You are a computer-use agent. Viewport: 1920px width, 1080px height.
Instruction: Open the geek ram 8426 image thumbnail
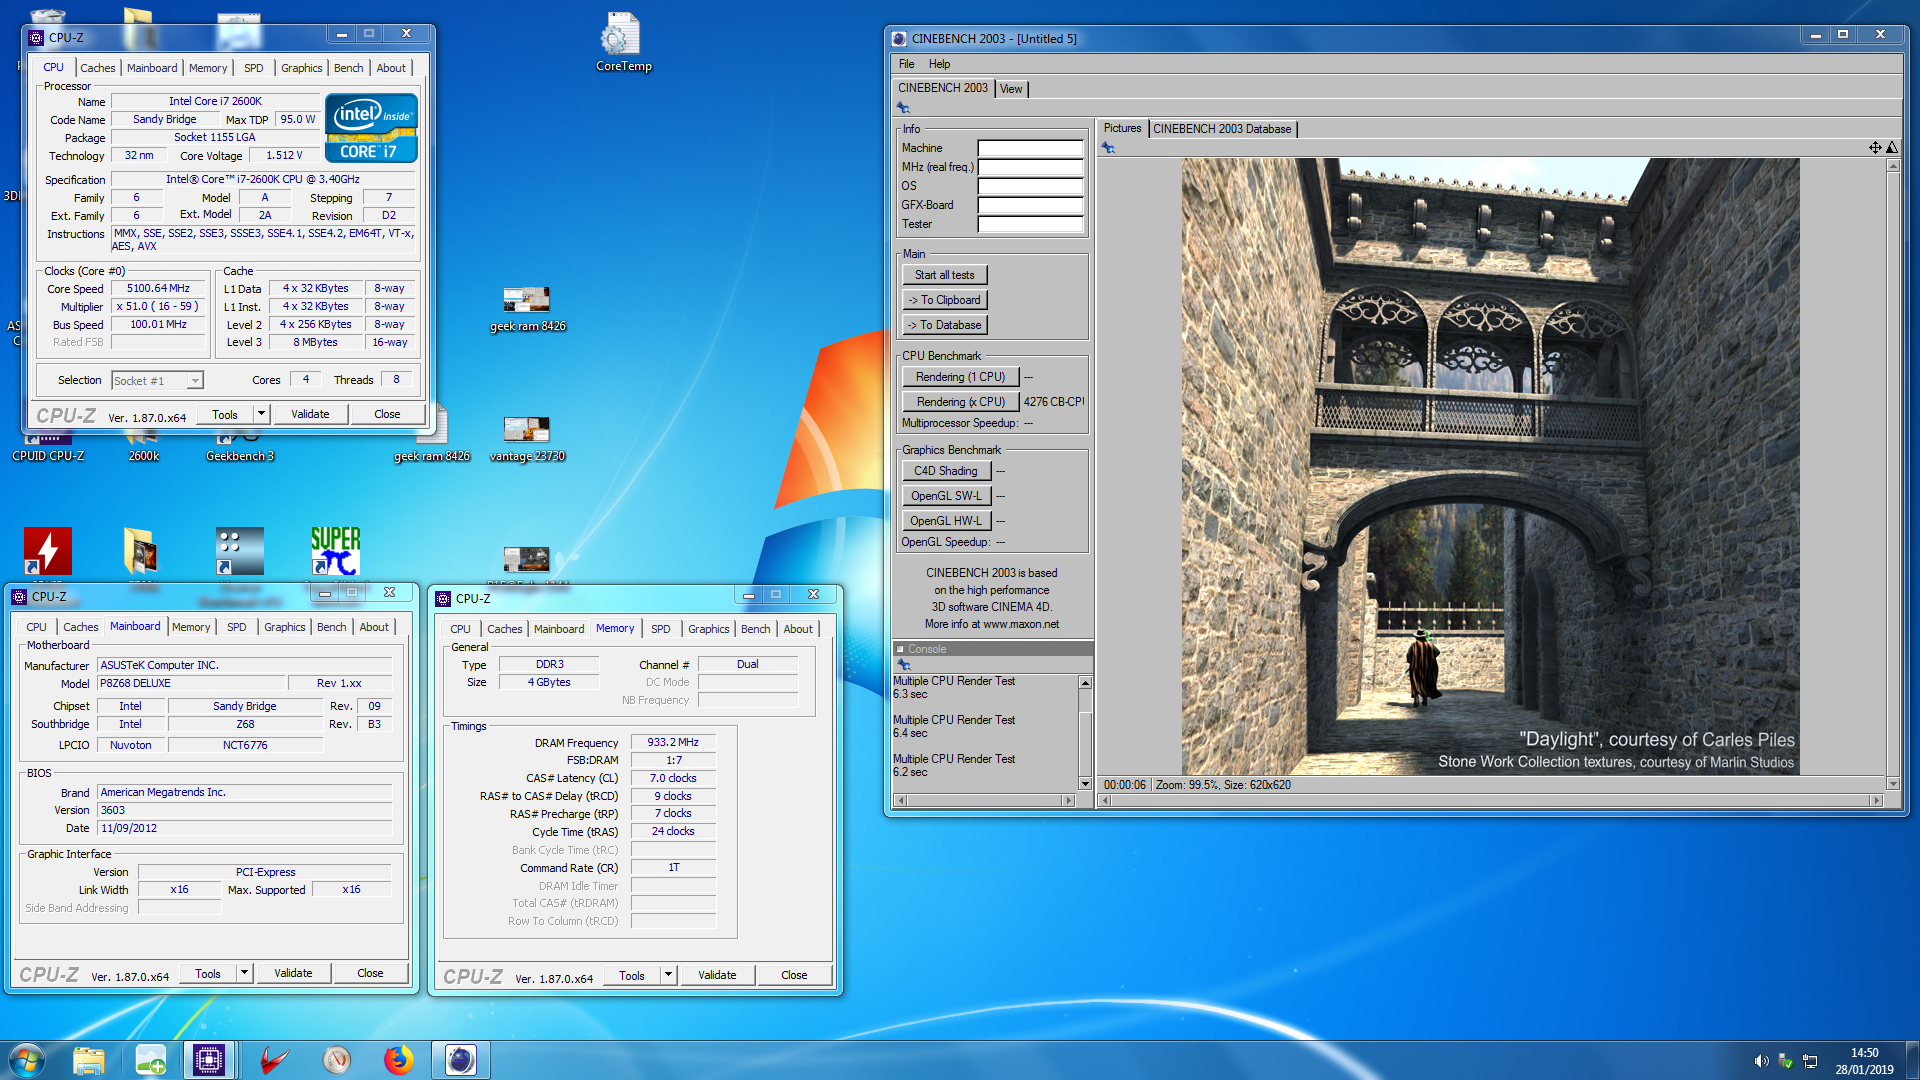click(527, 309)
